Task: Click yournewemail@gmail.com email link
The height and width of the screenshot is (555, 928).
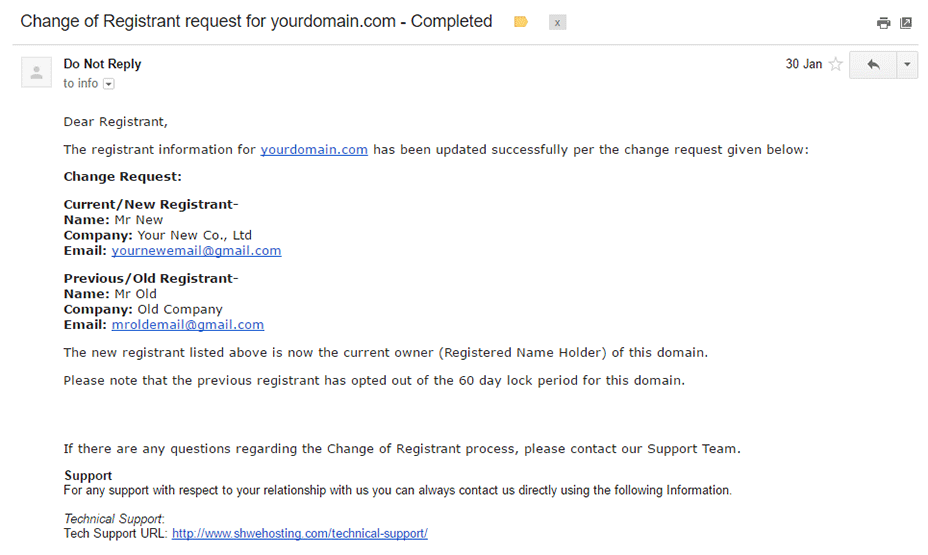Action: [x=196, y=251]
